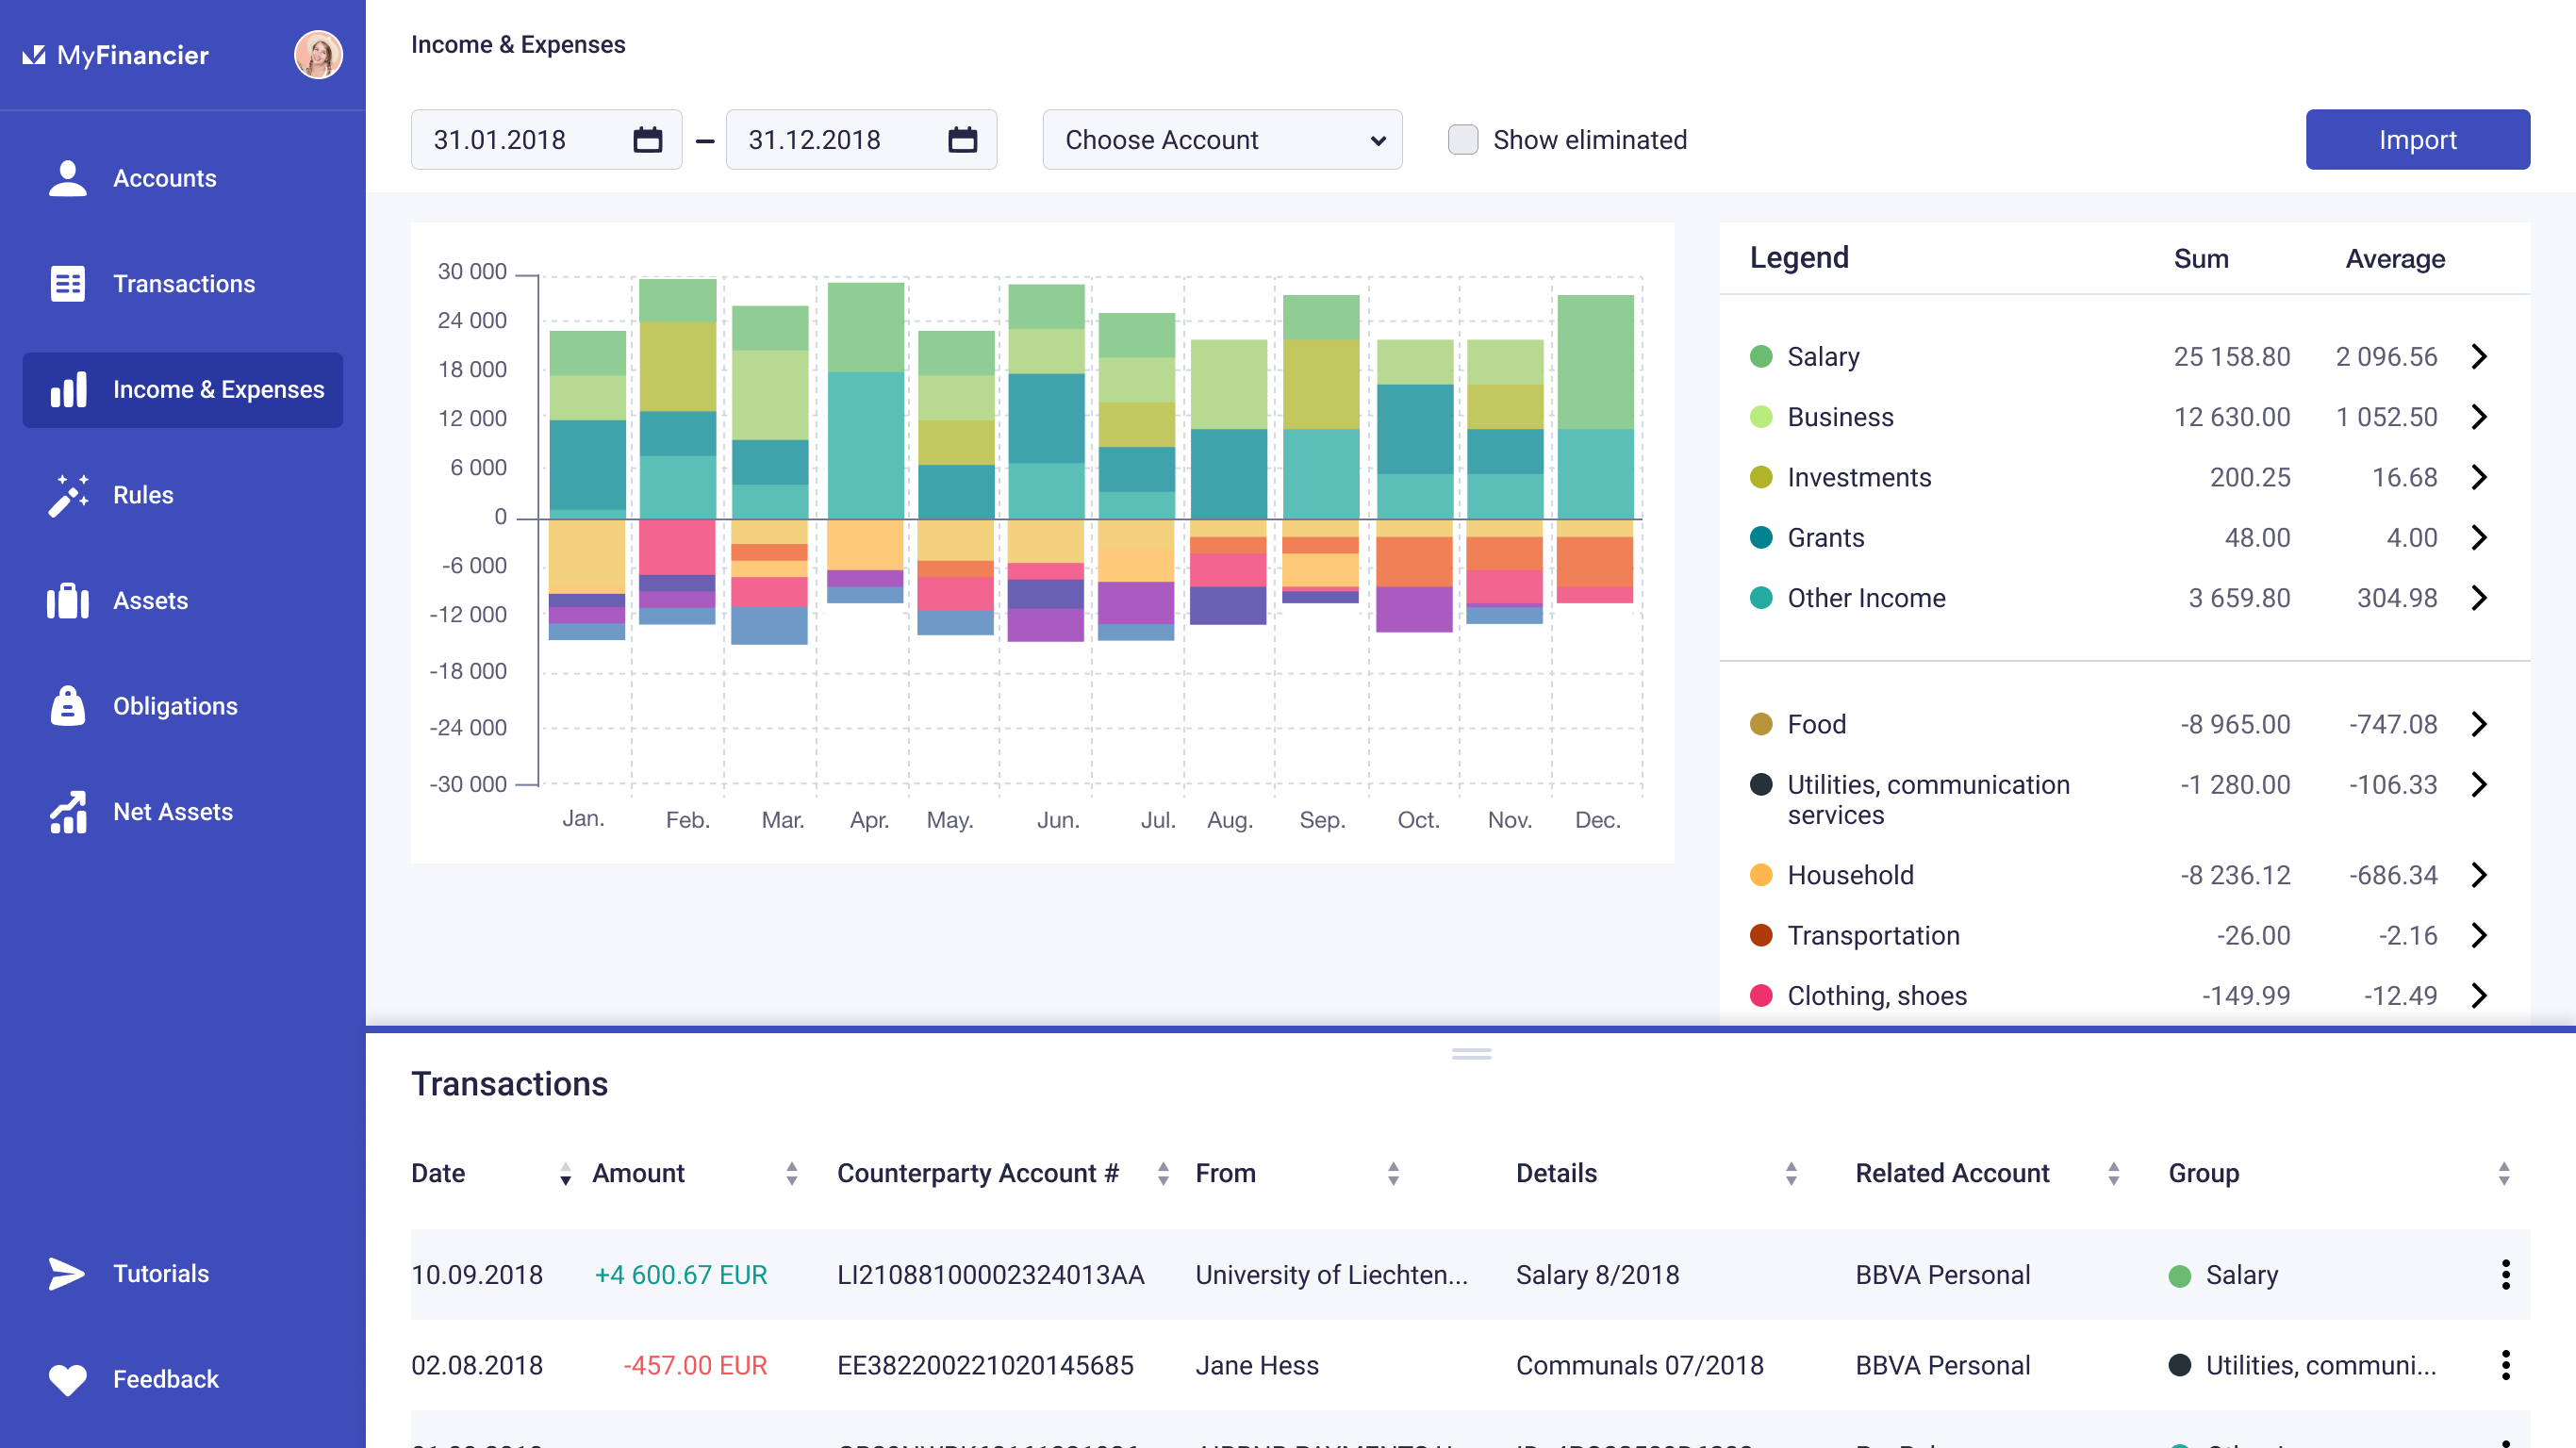
Task: Toggle sorting on the Amount column
Action: pos(791,1174)
